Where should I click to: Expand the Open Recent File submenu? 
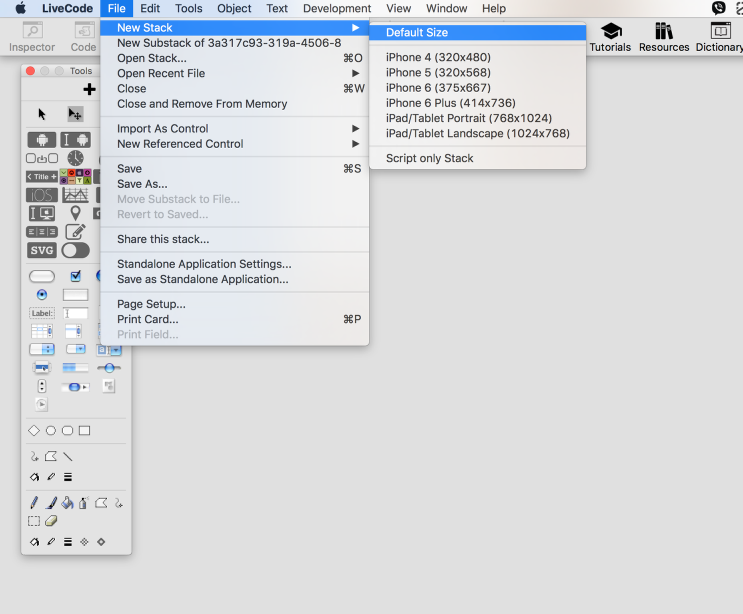[355, 73]
